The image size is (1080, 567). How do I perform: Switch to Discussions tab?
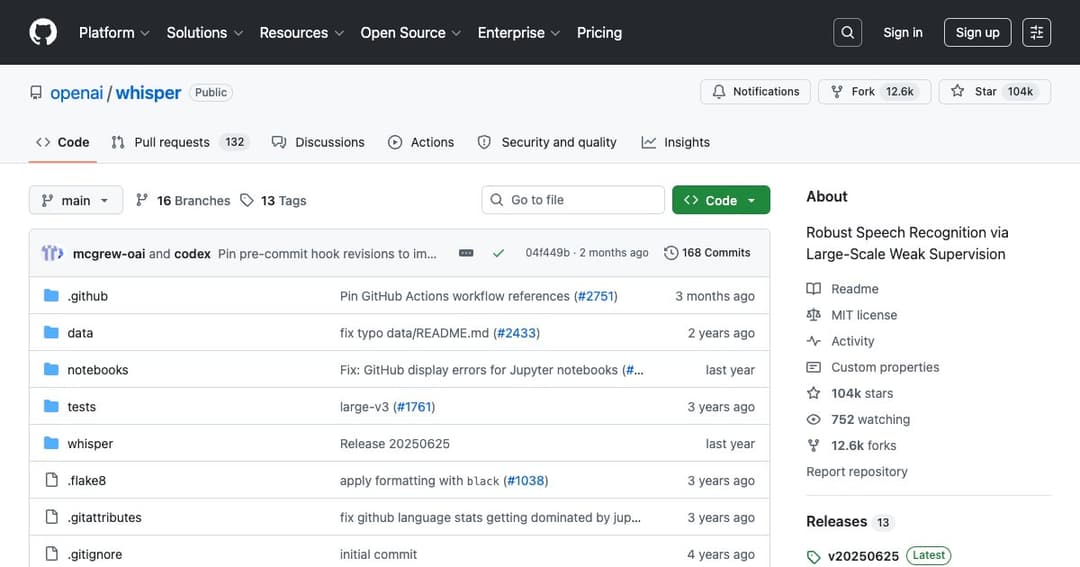318,142
